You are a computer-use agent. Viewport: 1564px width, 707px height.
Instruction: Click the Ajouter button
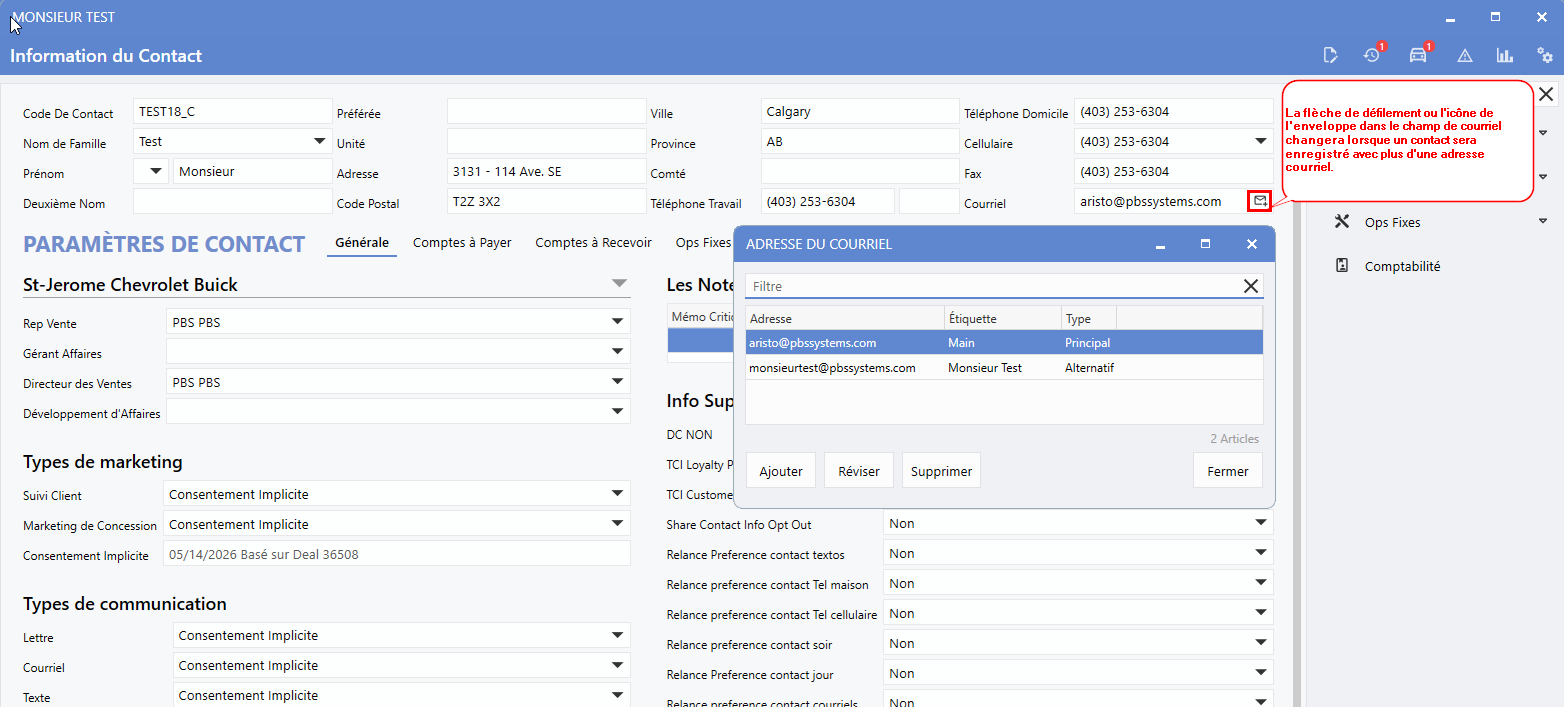(781, 470)
